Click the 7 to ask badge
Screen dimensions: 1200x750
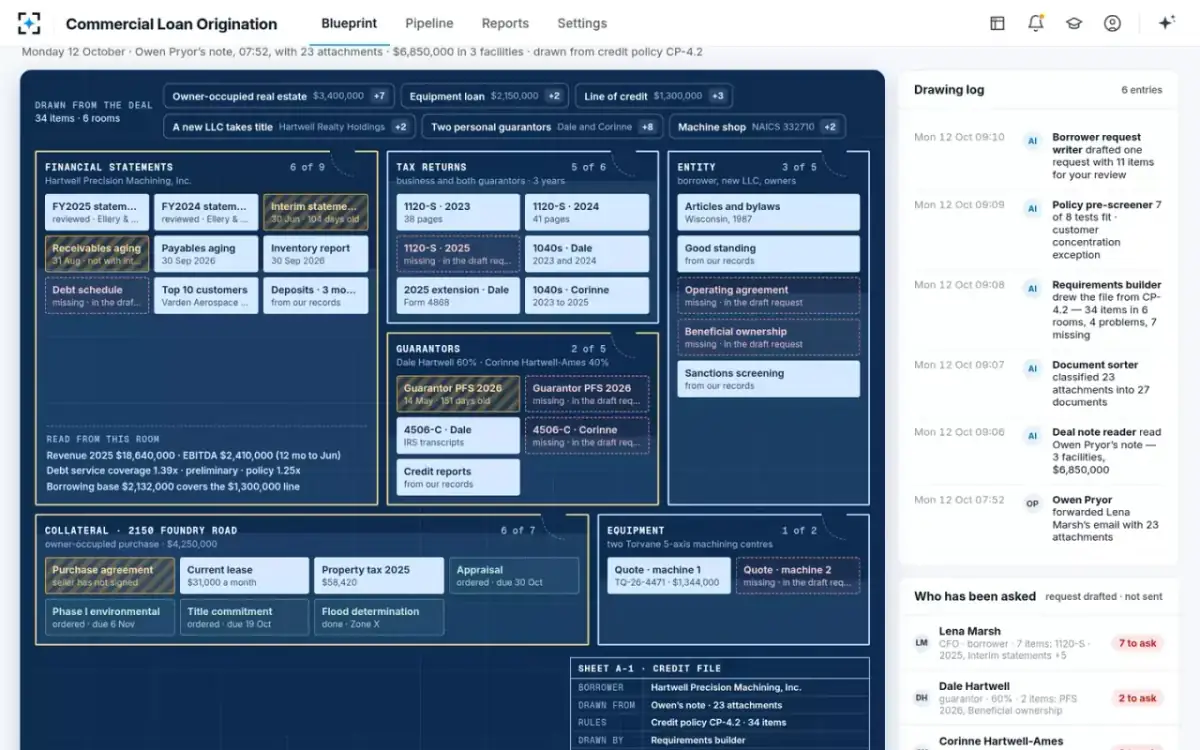click(x=1137, y=643)
